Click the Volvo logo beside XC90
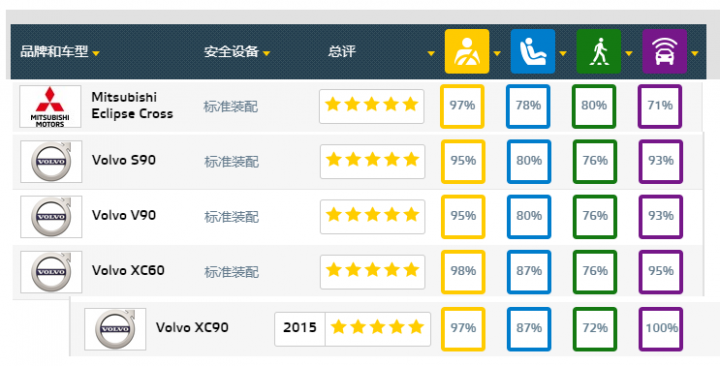Image resolution: width=720 pixels, height=366 pixels. coord(115,329)
